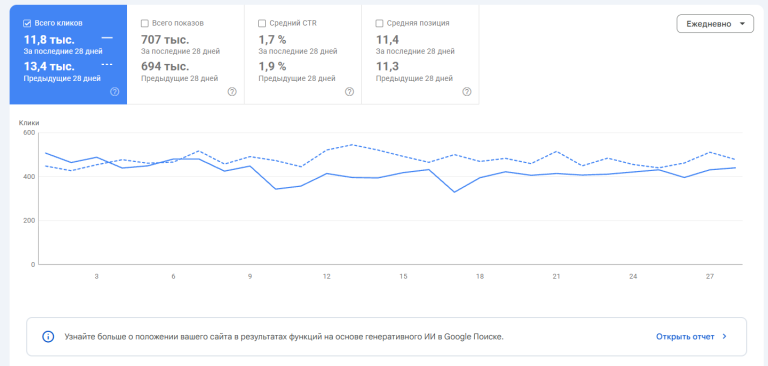
Task: Click the 13,4 тыс. previous clicks value
Action: 49,67
